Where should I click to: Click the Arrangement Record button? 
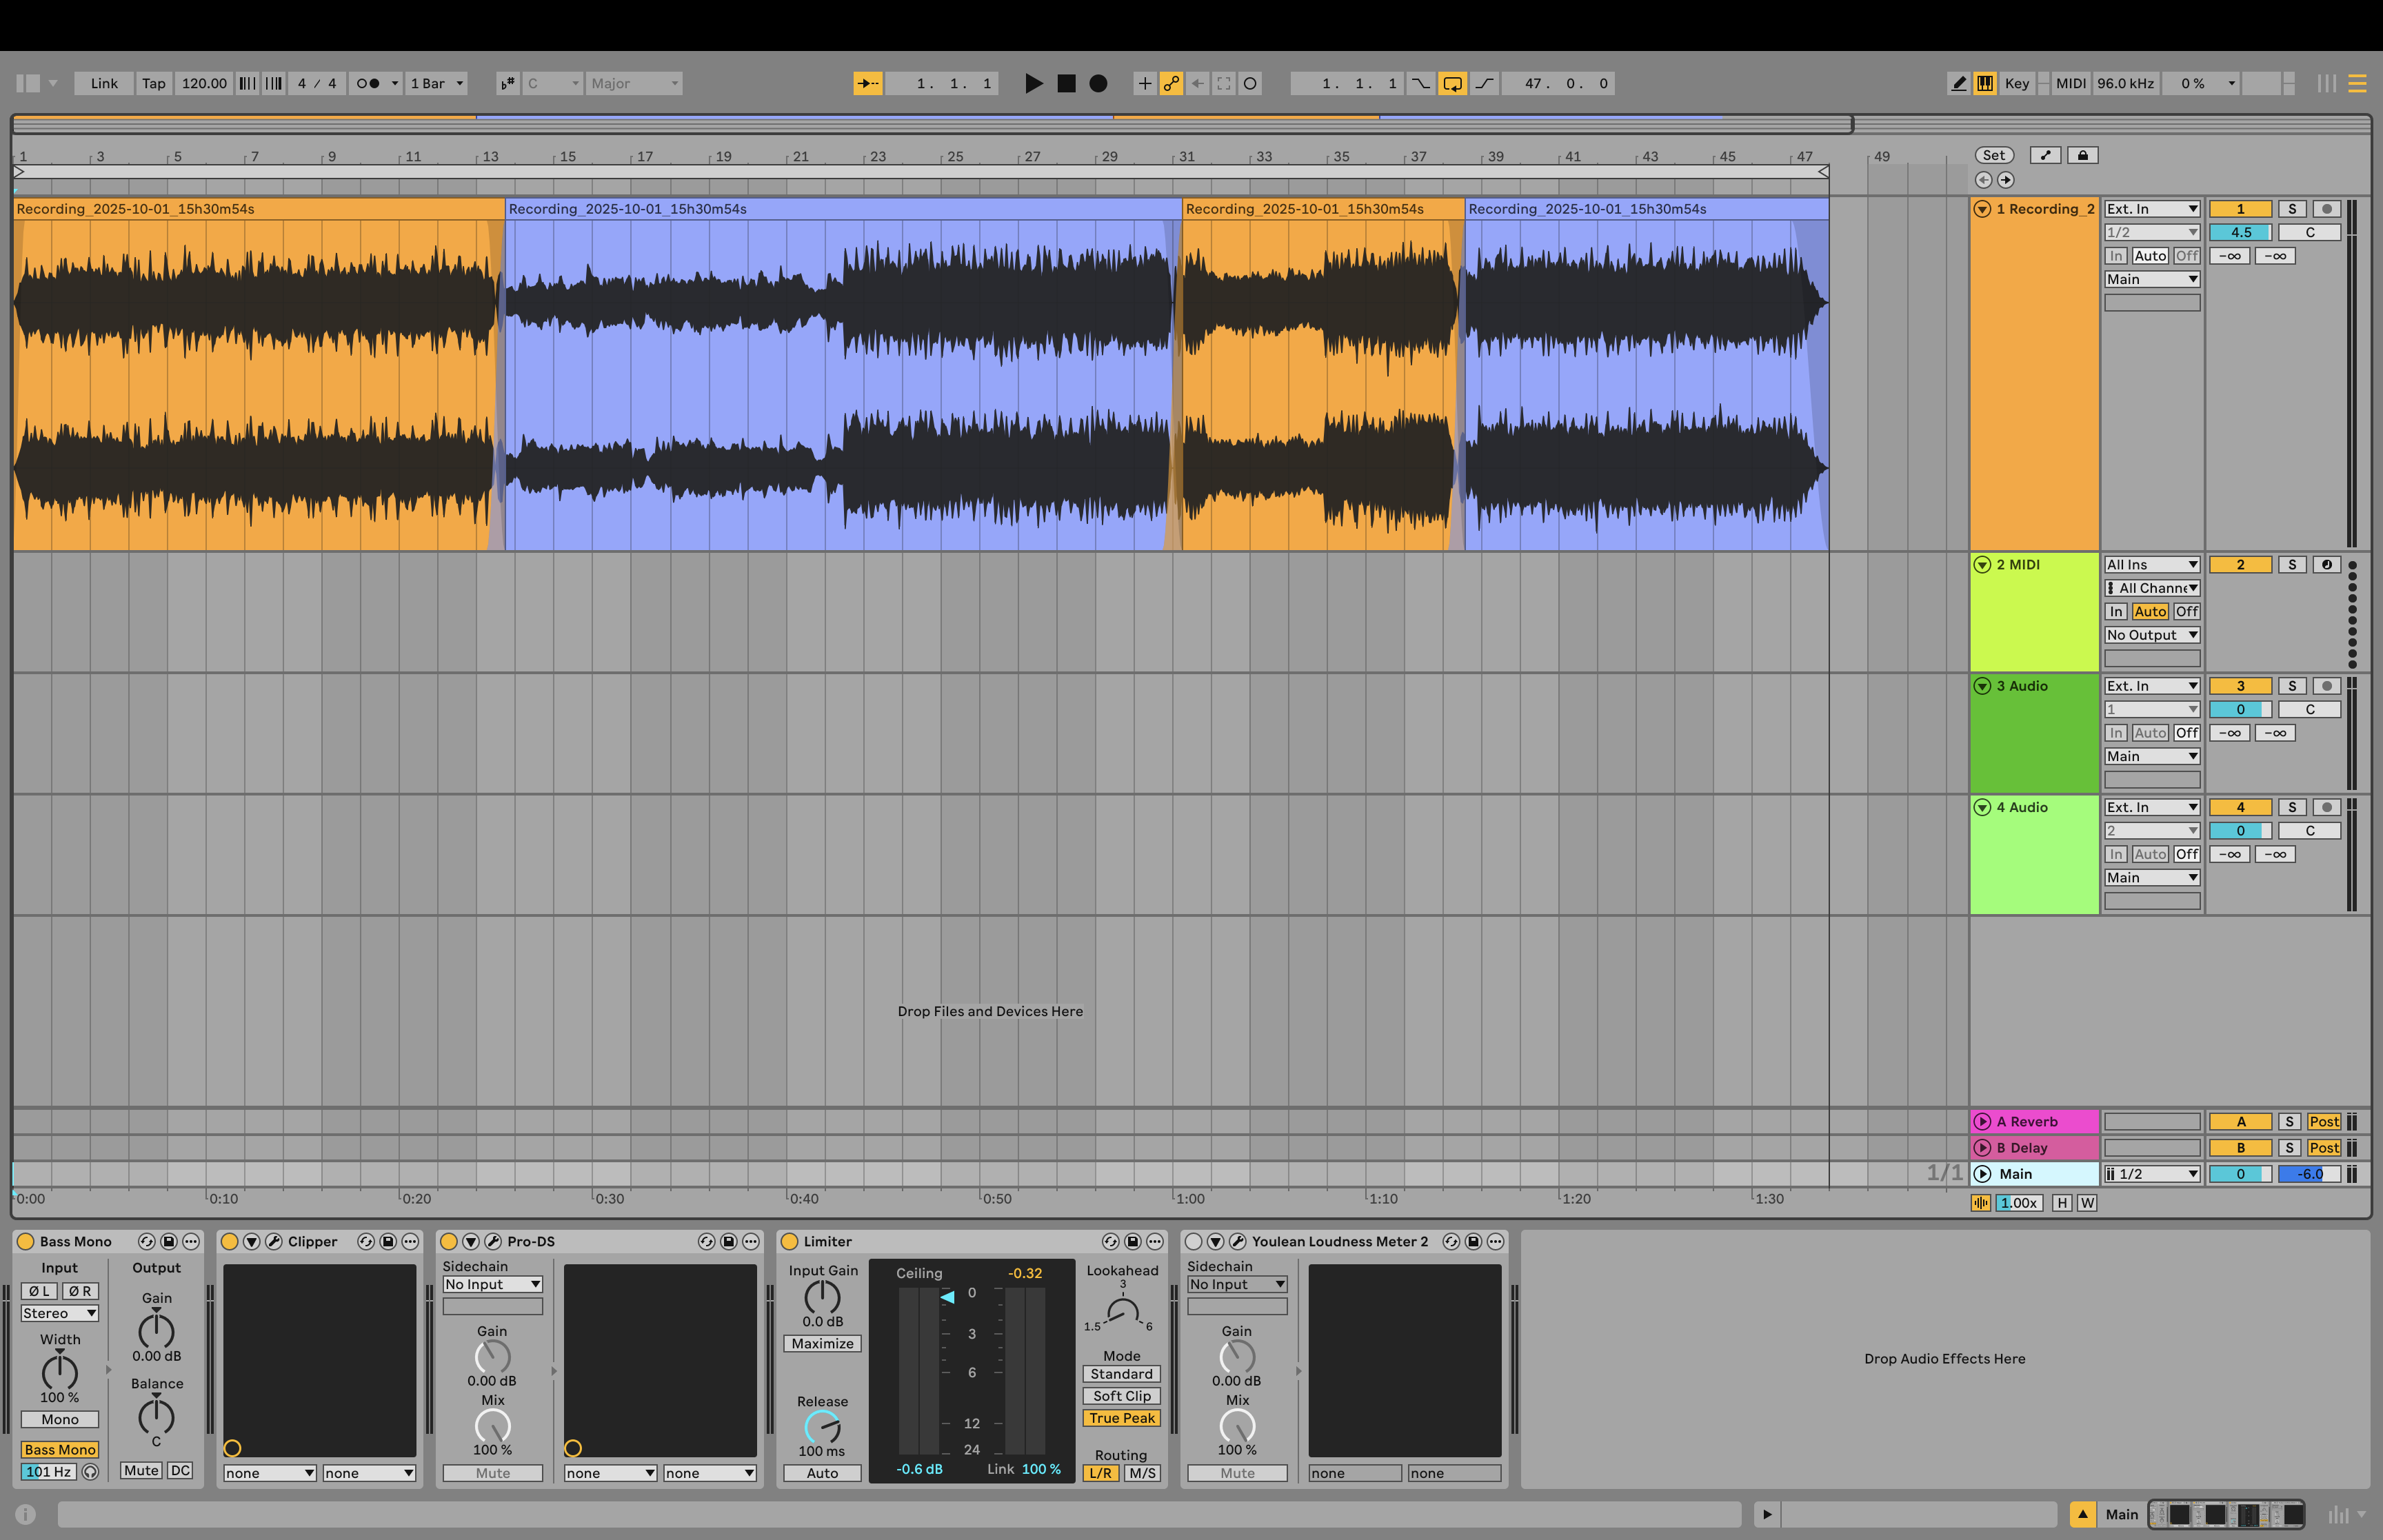pos(1098,83)
